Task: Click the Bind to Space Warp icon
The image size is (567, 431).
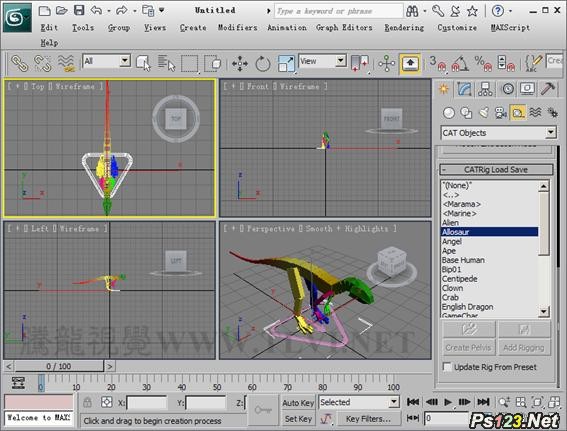Action: pos(66,63)
